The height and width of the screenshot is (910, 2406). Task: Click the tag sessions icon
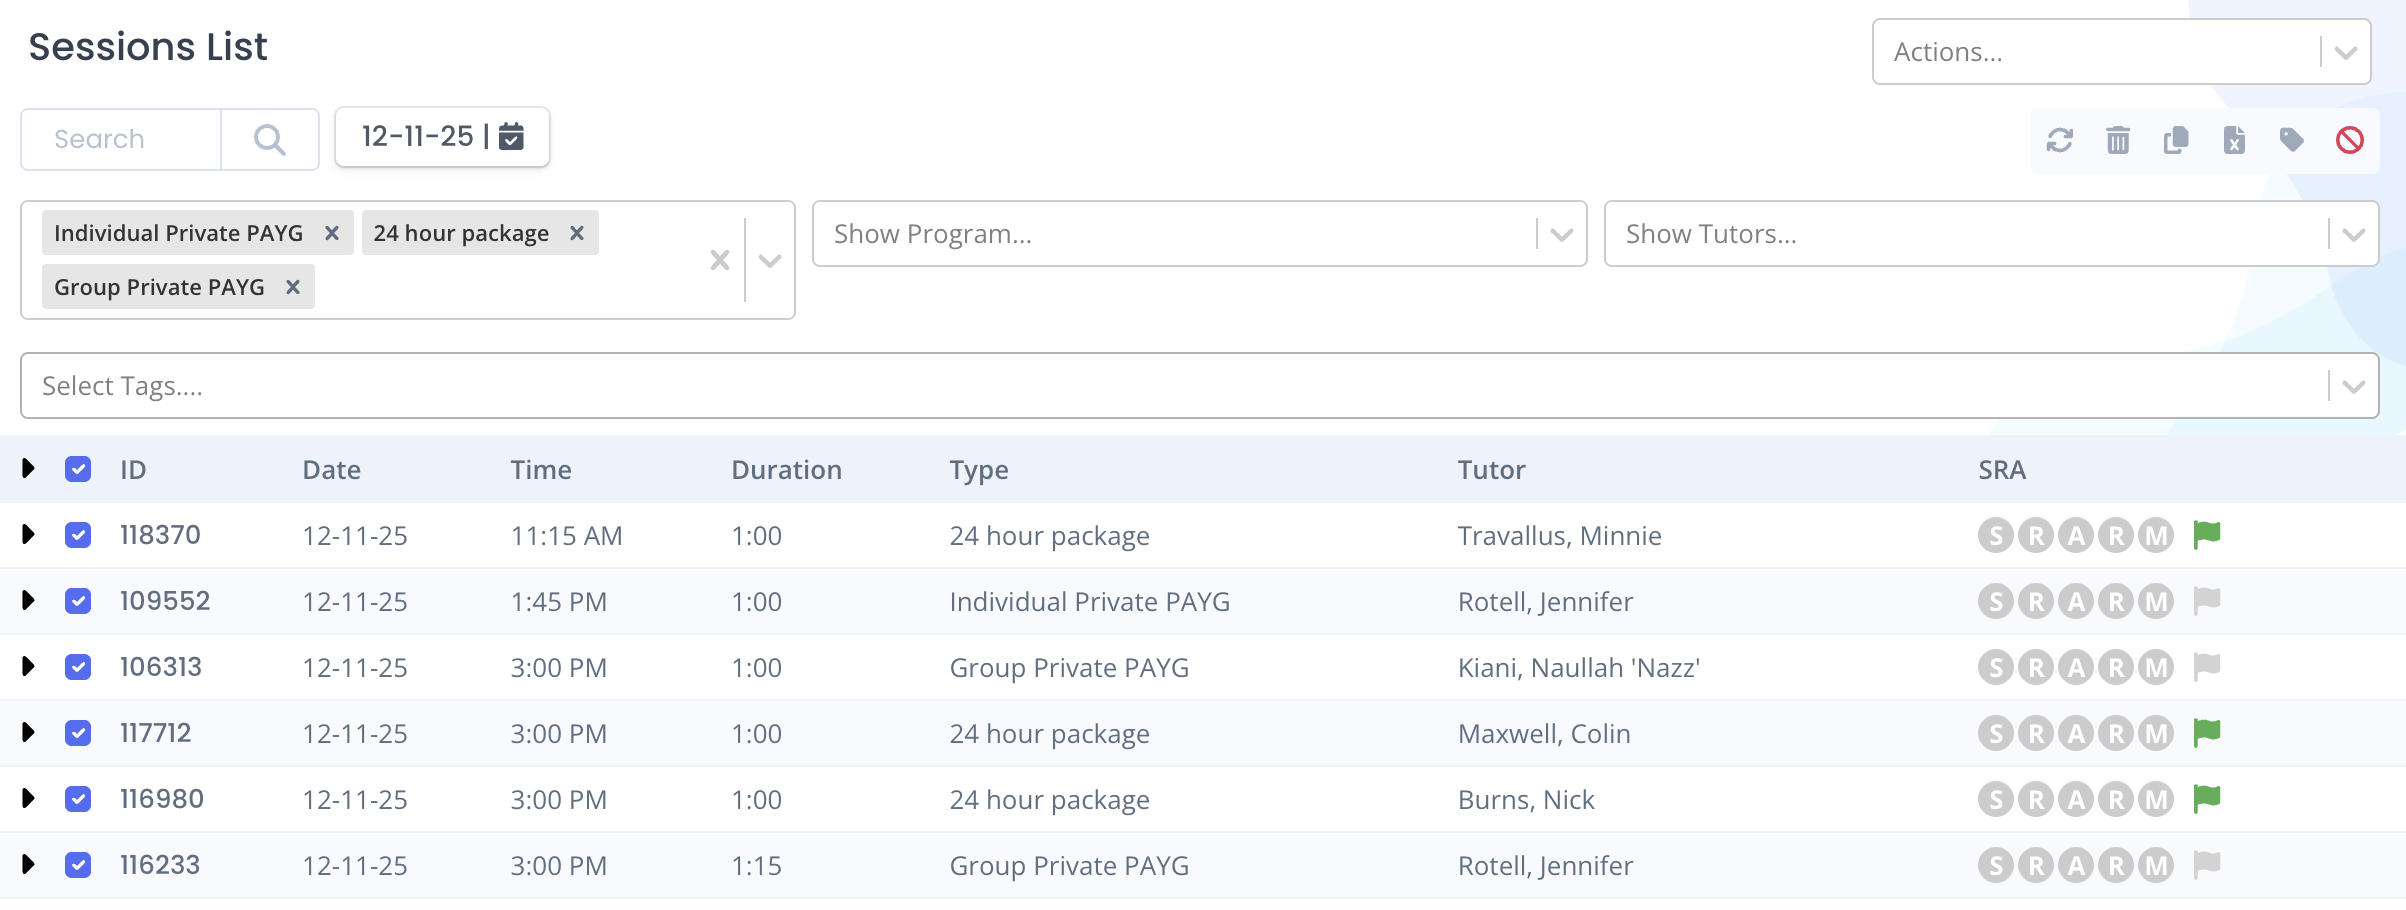[x=2291, y=140]
